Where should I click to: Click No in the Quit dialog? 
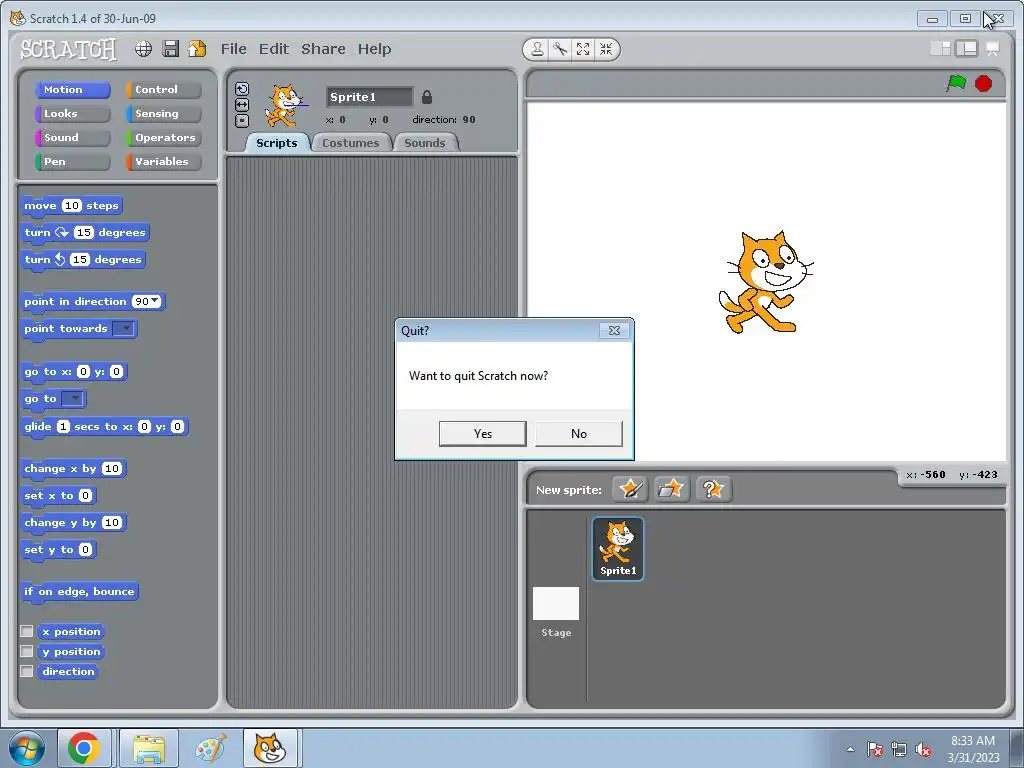pyautogui.click(x=579, y=434)
